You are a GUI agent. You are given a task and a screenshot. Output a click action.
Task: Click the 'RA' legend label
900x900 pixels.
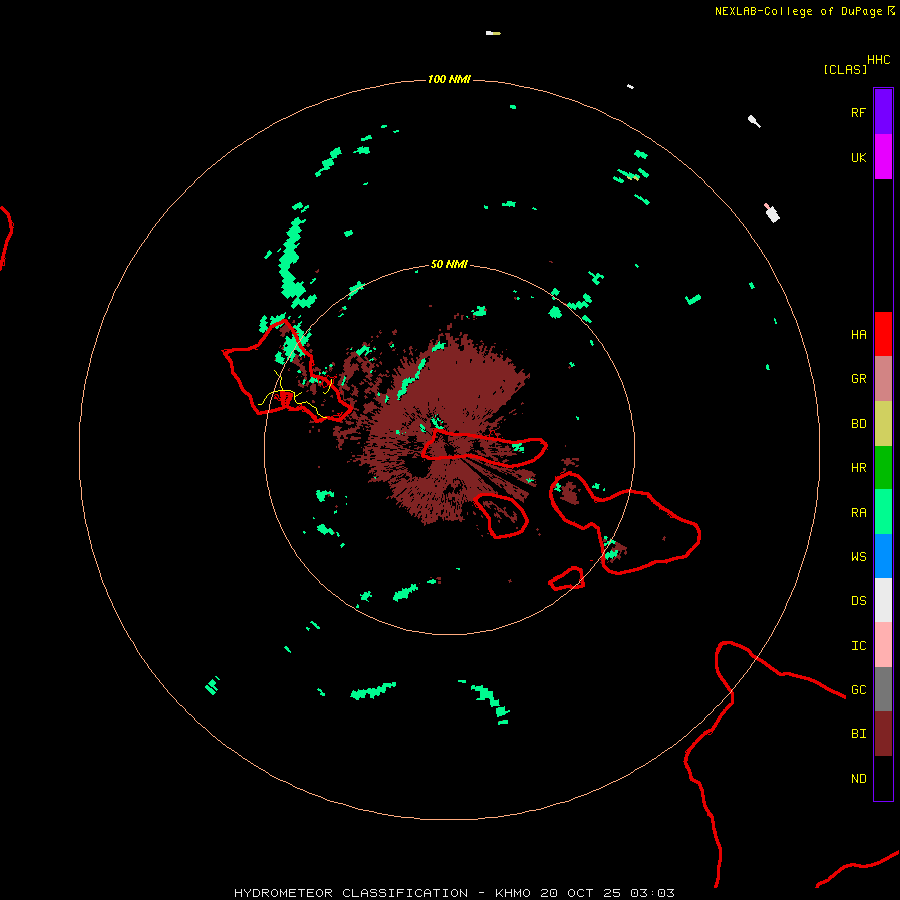pyautogui.click(x=859, y=513)
